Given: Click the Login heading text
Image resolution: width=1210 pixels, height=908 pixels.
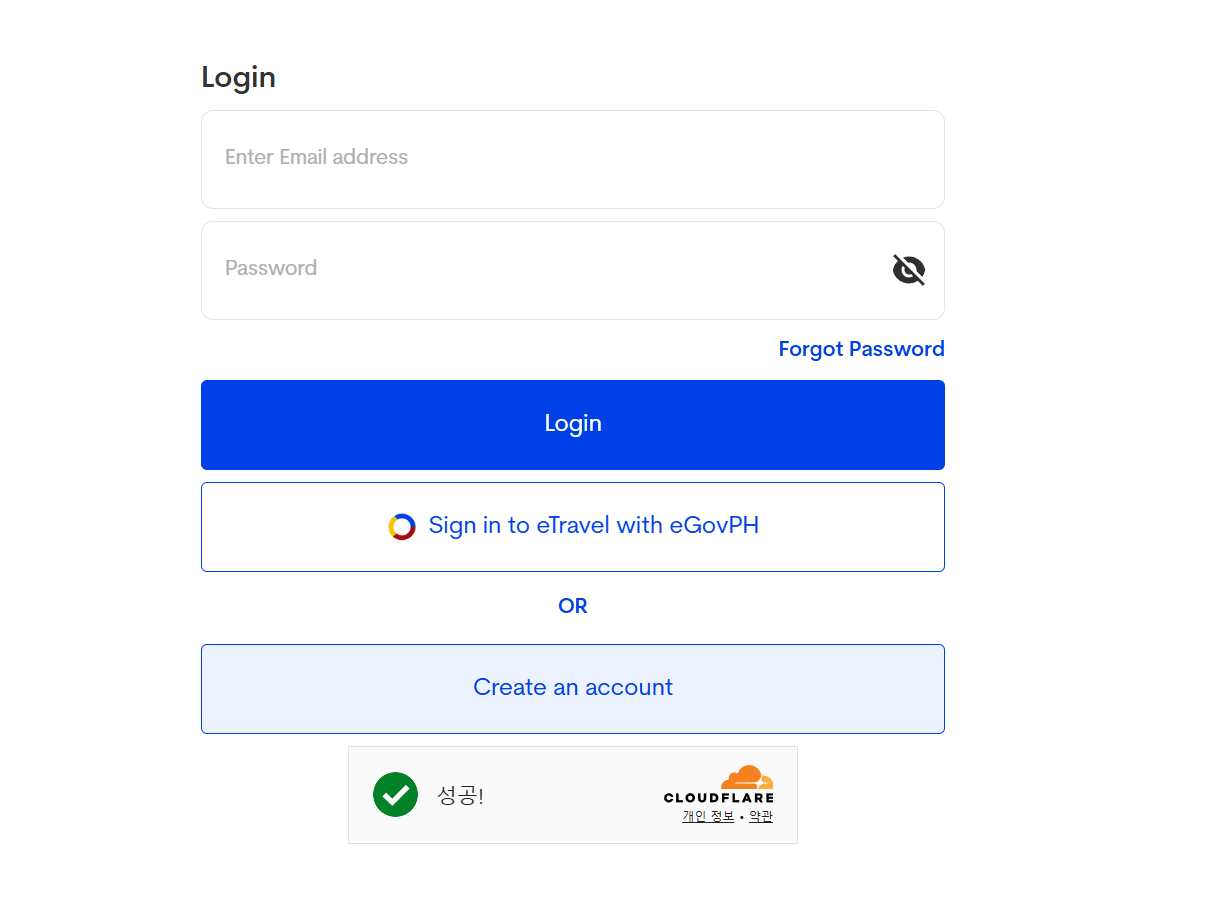Looking at the screenshot, I should 238,77.
